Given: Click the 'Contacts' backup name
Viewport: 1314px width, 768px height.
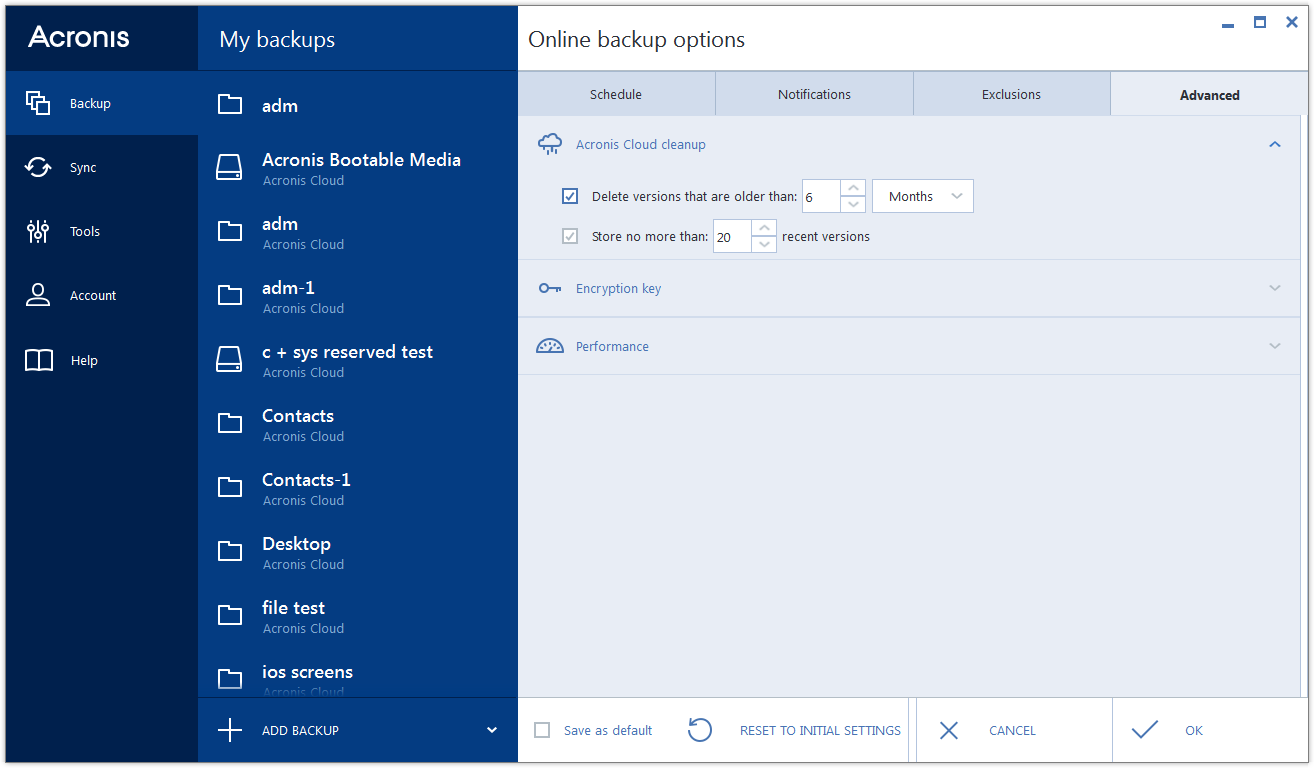Looking at the screenshot, I should point(298,415).
